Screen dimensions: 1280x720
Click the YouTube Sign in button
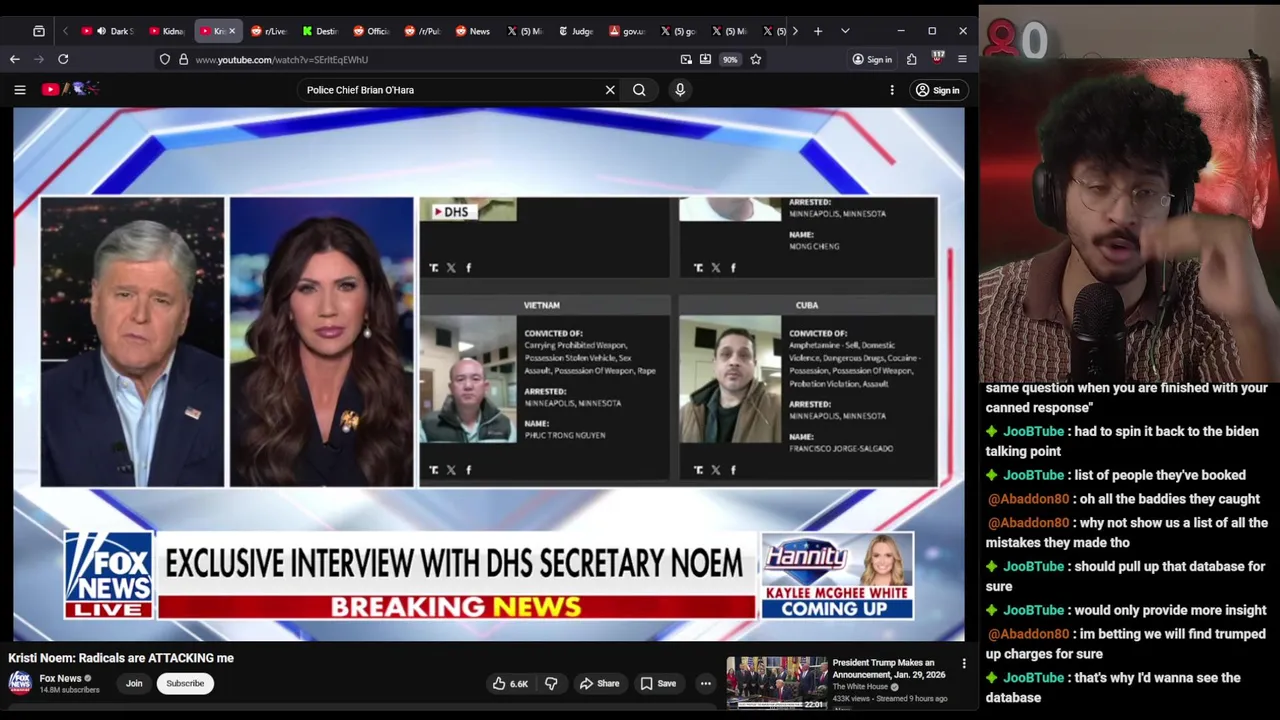click(x=938, y=90)
